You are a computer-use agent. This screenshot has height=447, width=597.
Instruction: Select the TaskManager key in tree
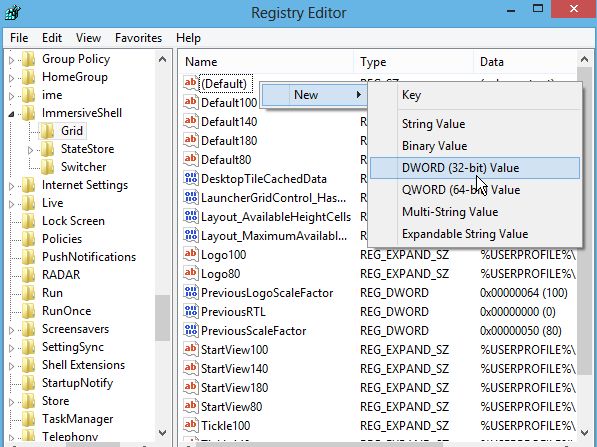click(x=78, y=419)
